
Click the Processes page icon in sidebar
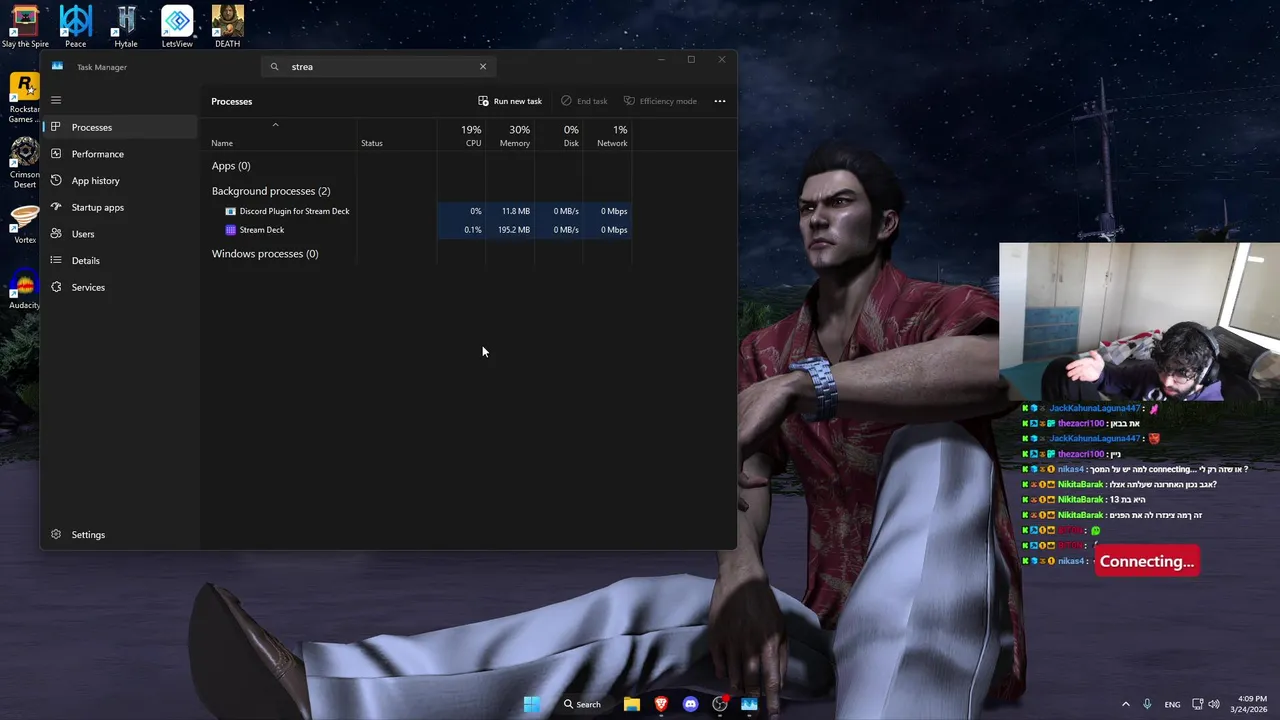click(x=56, y=127)
